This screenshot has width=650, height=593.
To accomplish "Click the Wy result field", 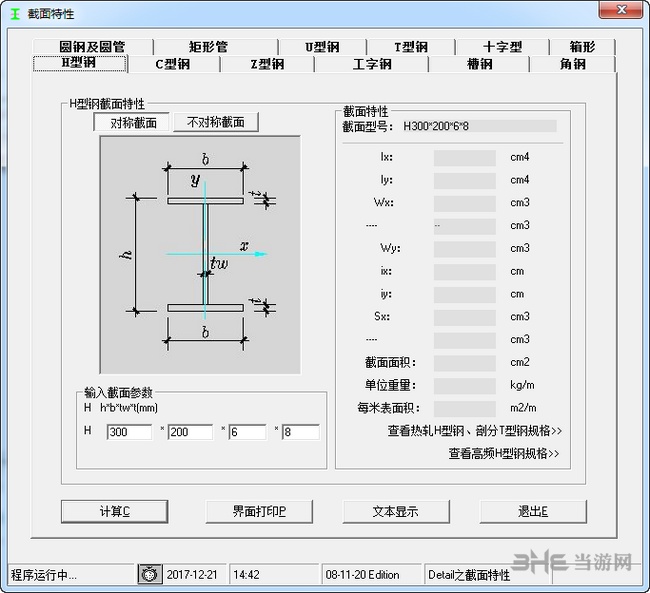I will point(465,249).
